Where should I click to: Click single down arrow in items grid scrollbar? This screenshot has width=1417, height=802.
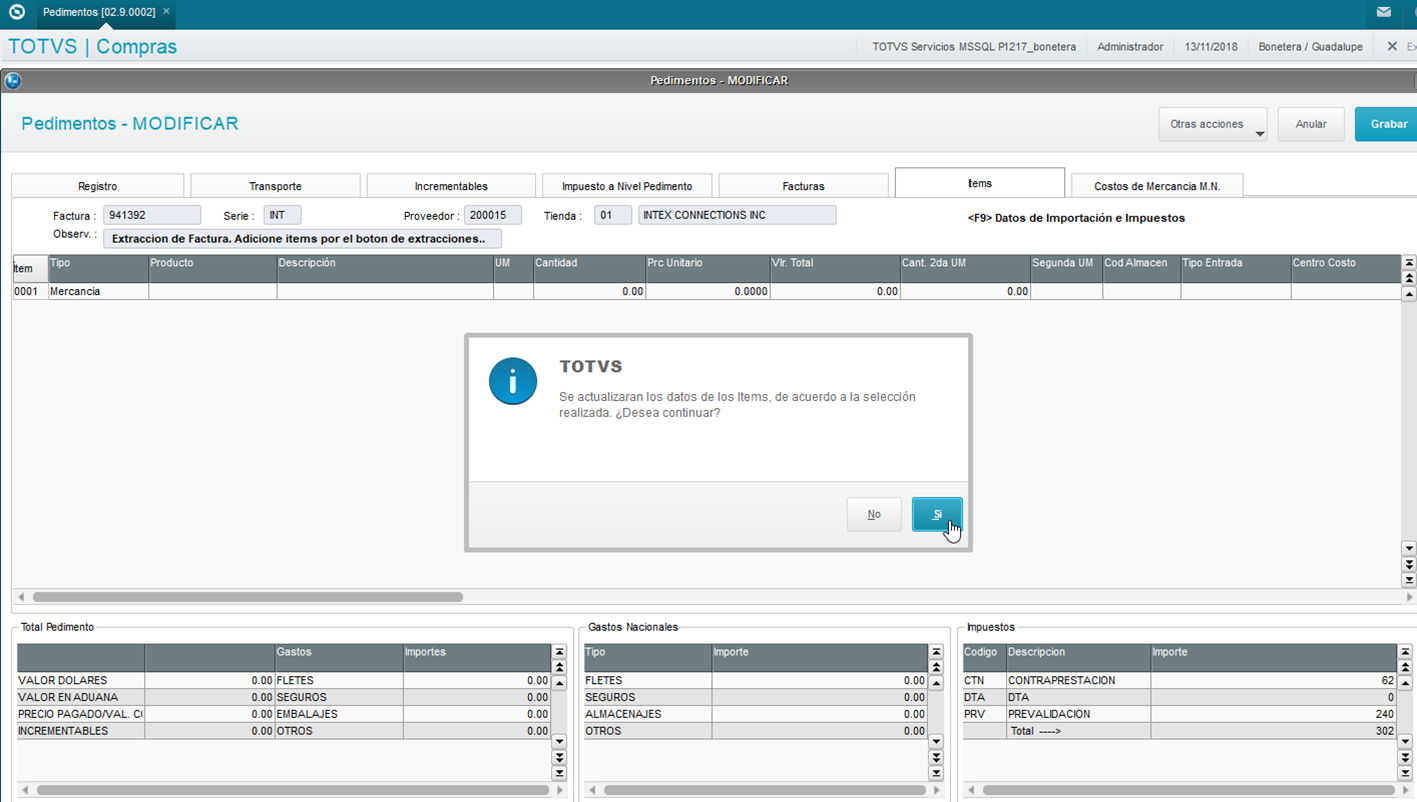pos(1409,548)
